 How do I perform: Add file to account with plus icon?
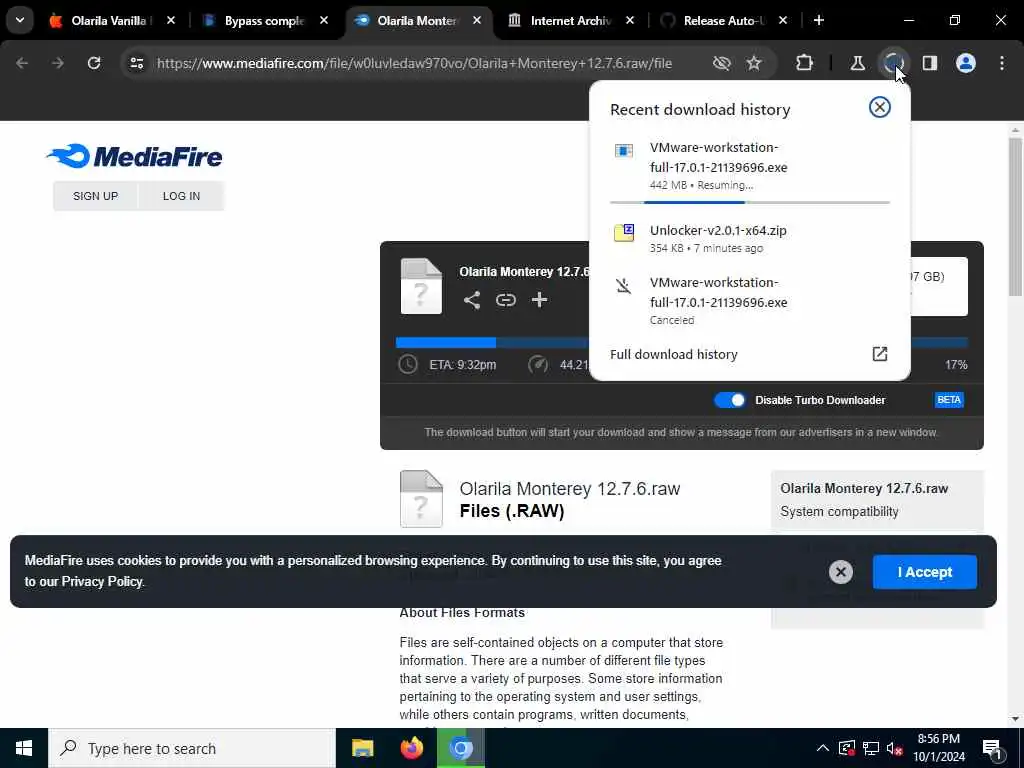point(539,300)
